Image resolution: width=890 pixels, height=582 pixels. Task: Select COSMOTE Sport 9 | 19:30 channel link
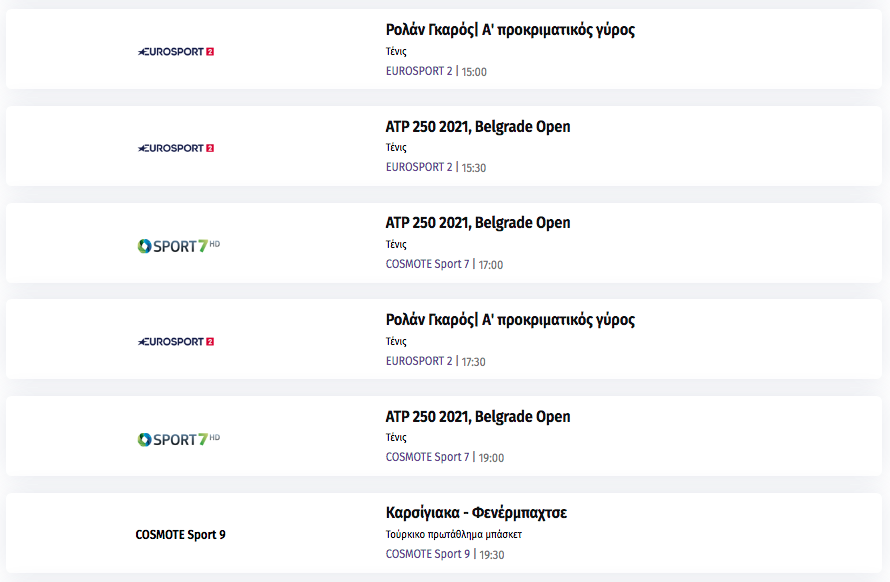tap(445, 554)
